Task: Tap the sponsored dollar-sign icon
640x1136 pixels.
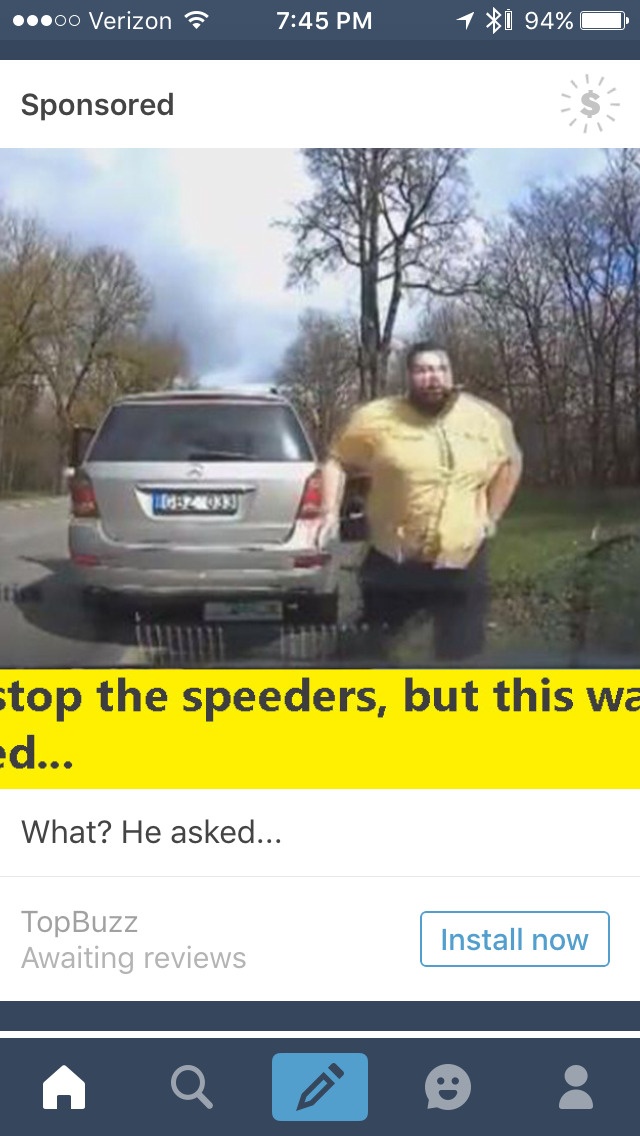Action: [x=590, y=104]
